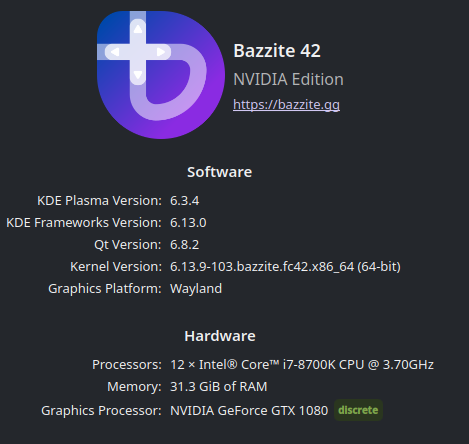
Task: Click the 31.3 GiB of RAM value
Action: tap(219, 387)
